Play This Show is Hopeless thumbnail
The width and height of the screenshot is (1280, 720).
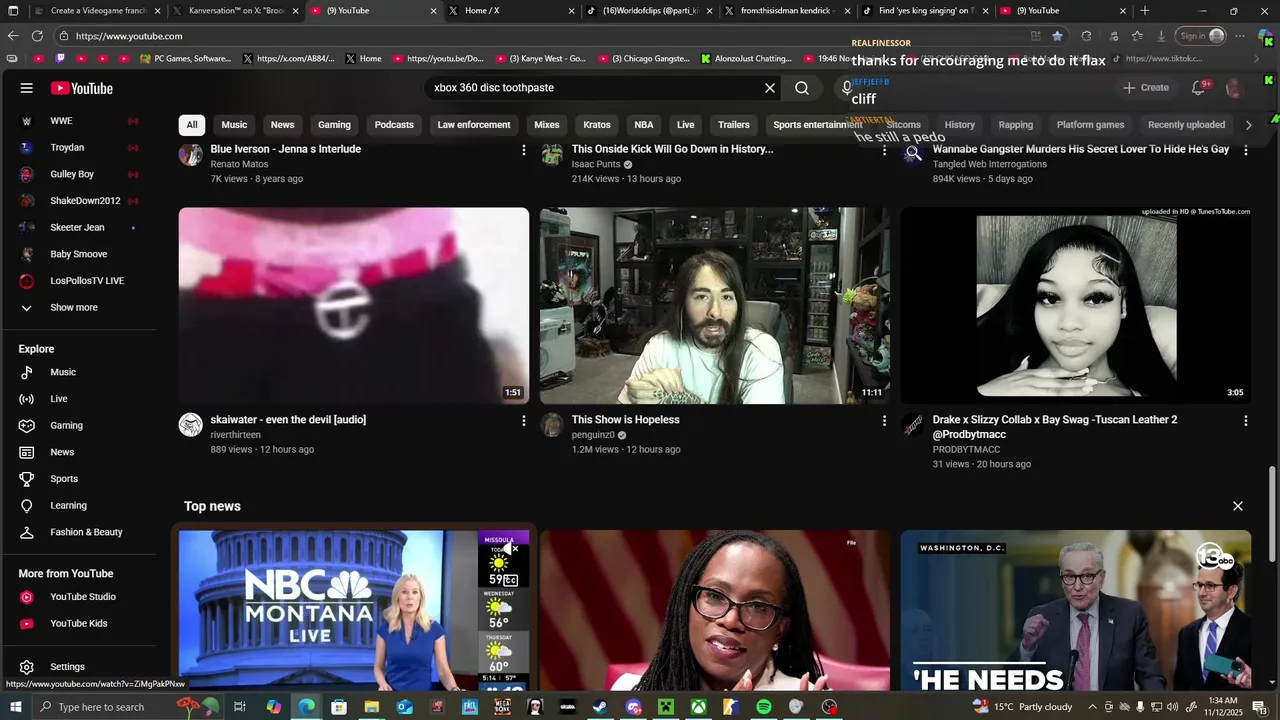(715, 305)
